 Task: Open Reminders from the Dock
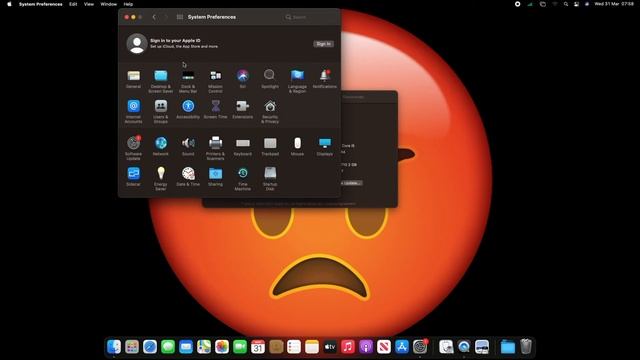pos(294,347)
